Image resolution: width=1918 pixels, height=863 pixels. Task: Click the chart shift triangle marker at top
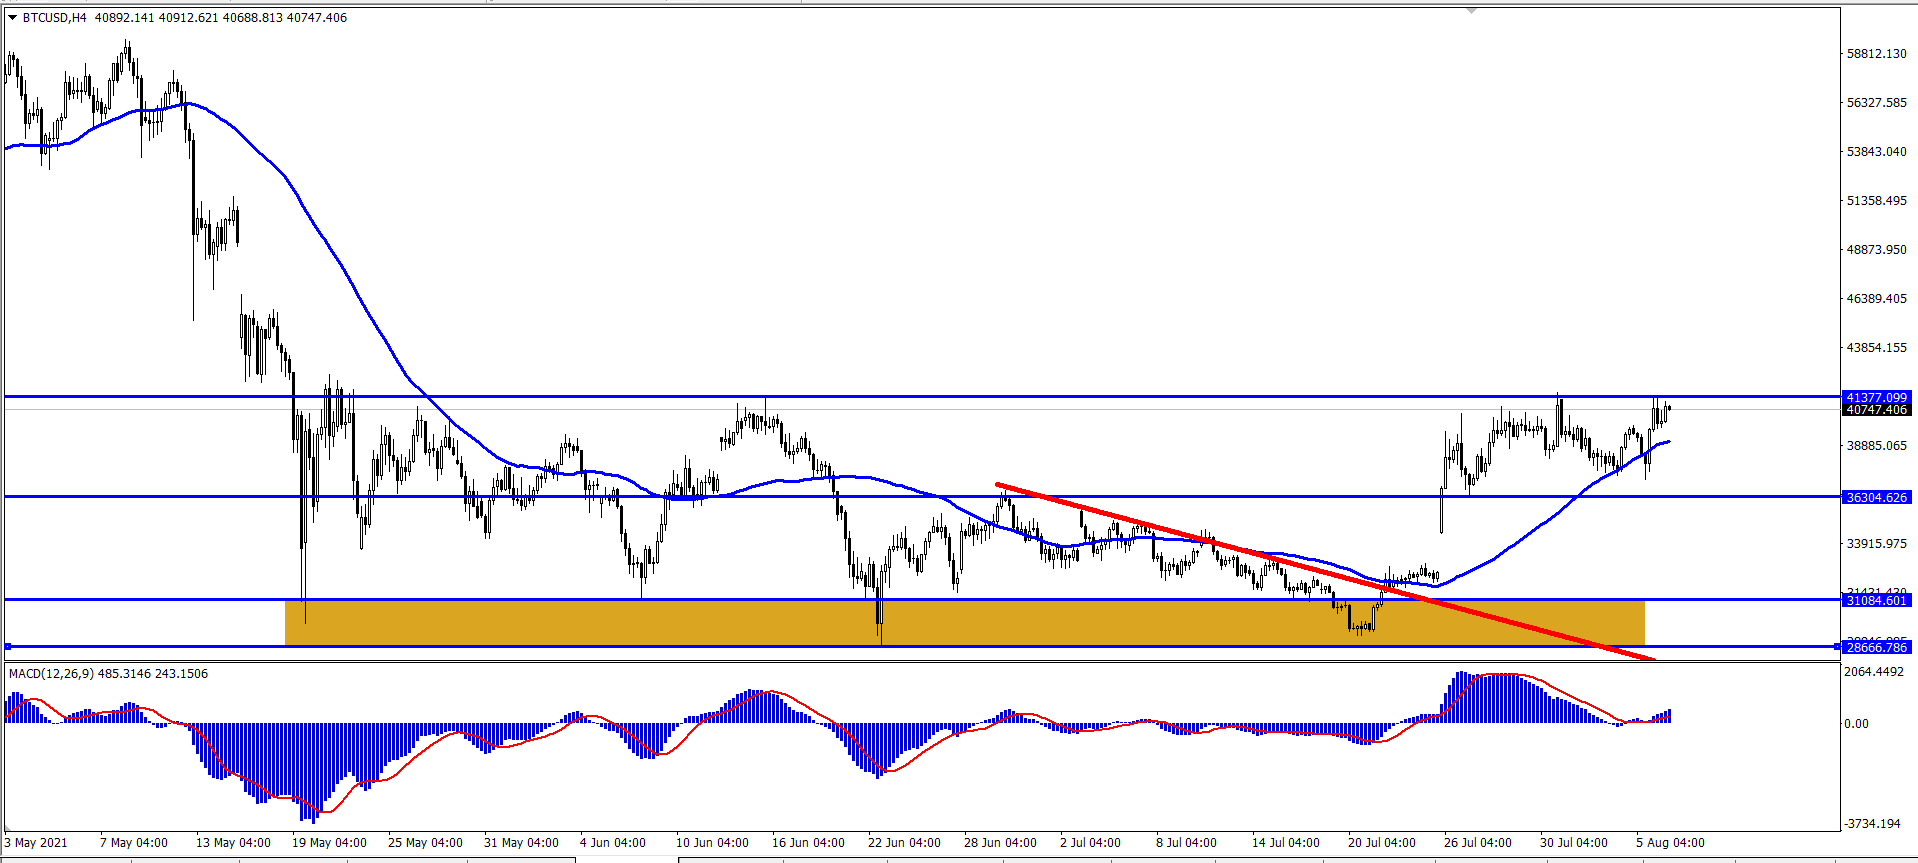coord(1472,11)
